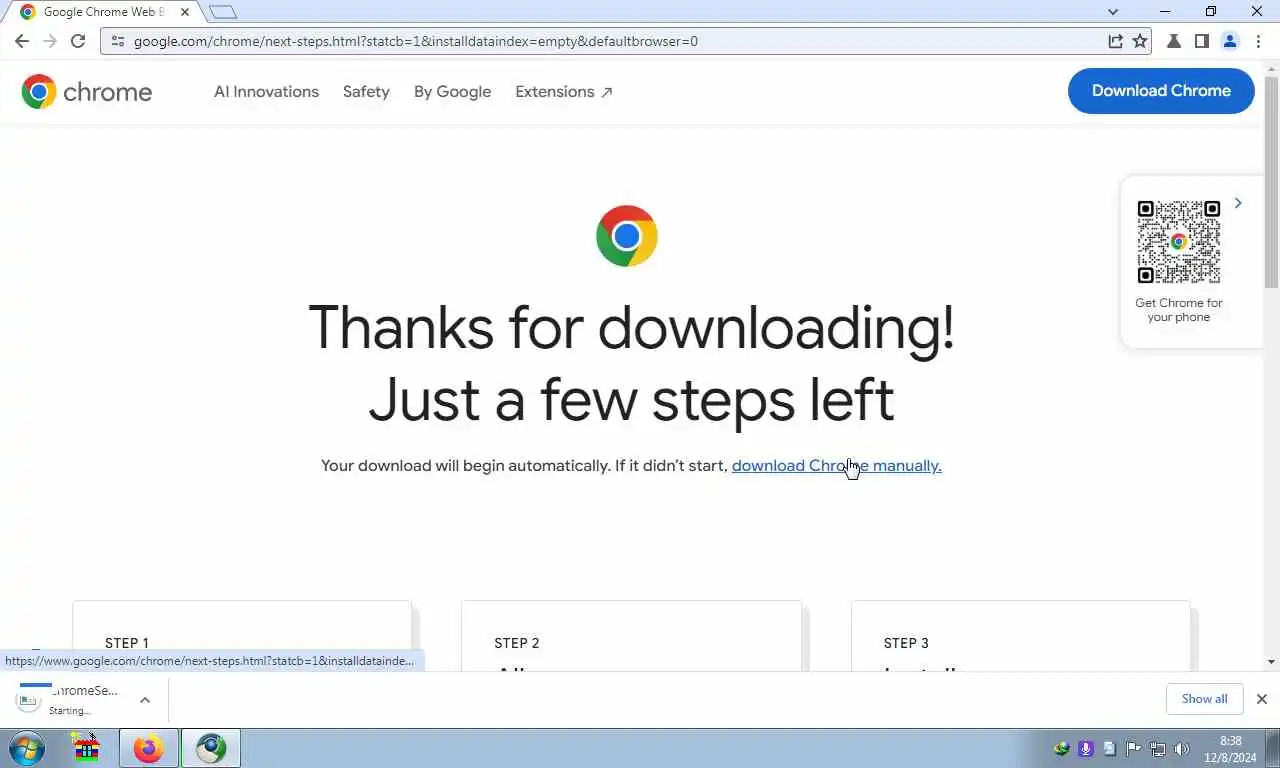
Task: Go back to the previous page
Action: coord(22,41)
